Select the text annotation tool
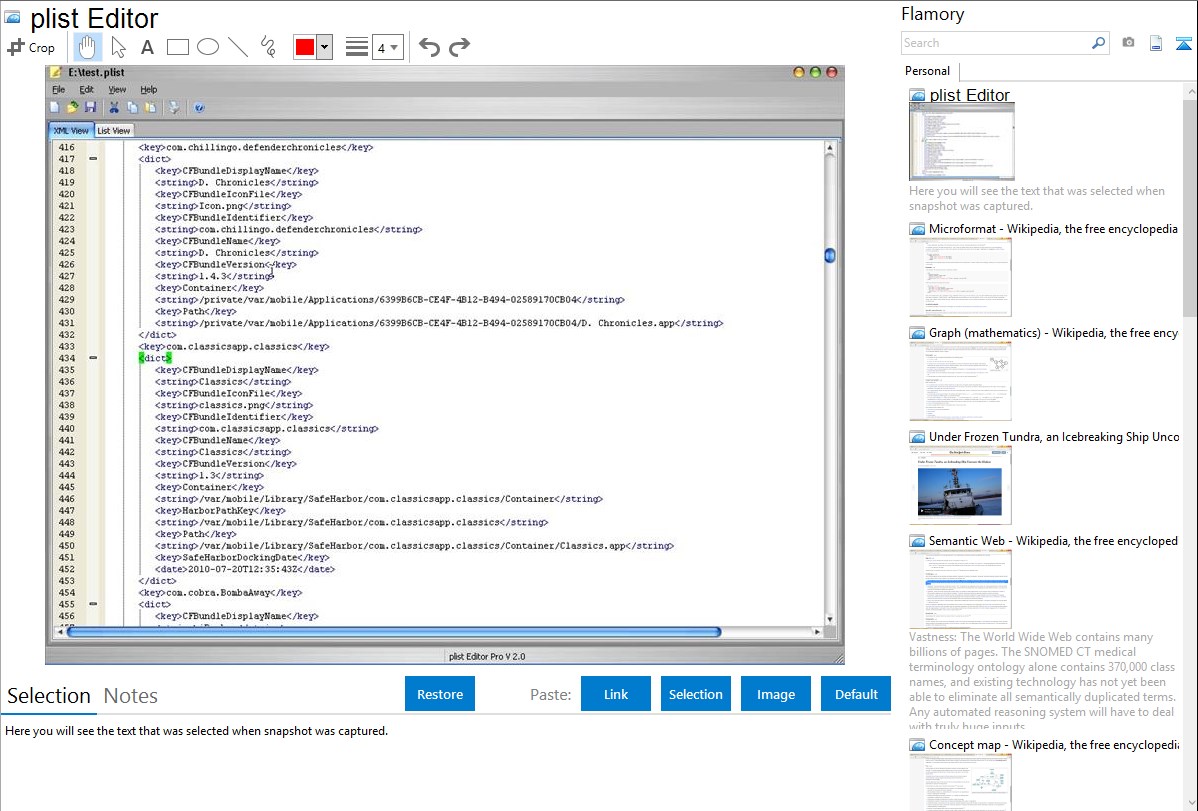 [x=147, y=47]
